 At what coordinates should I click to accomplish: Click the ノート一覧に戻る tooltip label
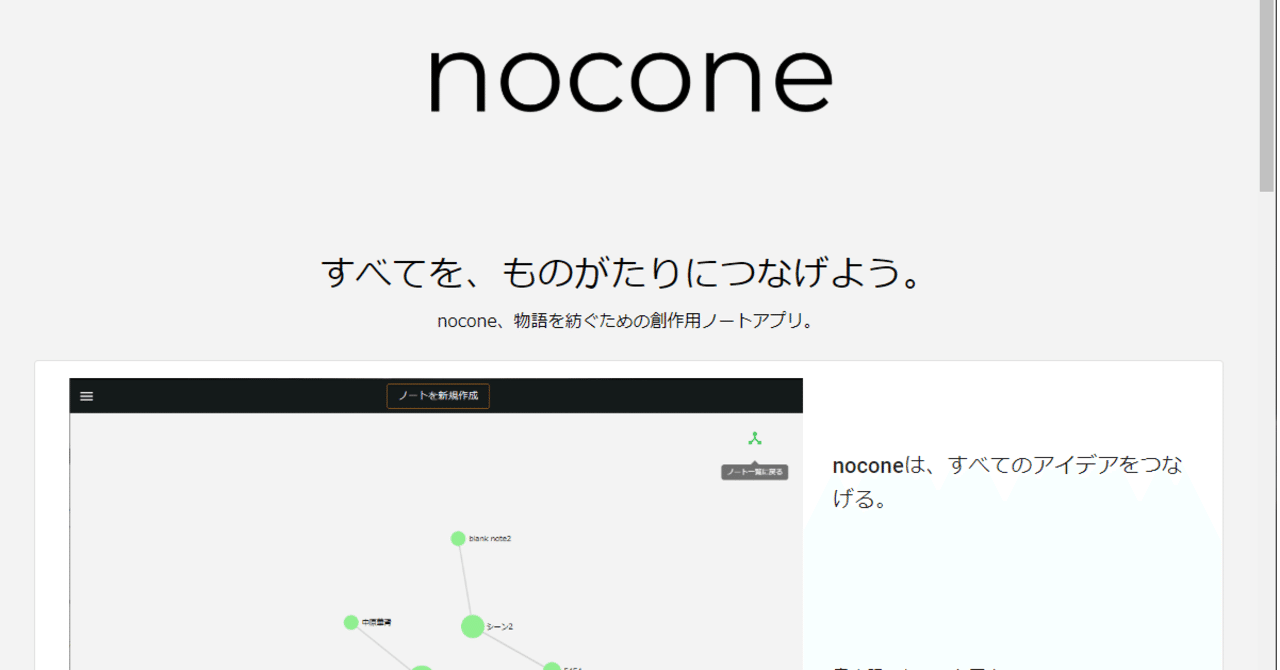point(755,472)
